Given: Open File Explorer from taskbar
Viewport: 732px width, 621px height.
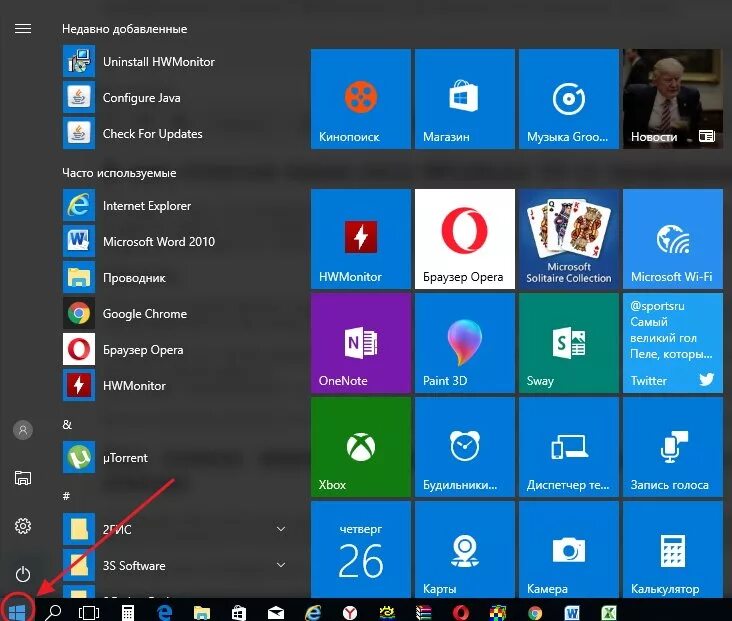Looking at the screenshot, I should [x=202, y=612].
